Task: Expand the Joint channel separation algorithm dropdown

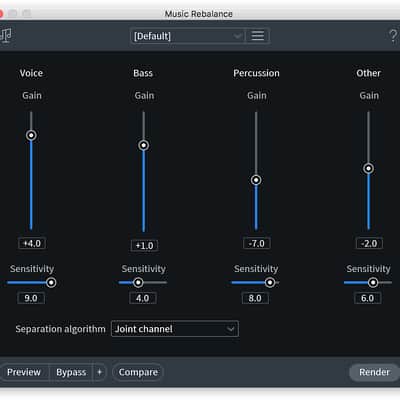Action: coord(175,329)
